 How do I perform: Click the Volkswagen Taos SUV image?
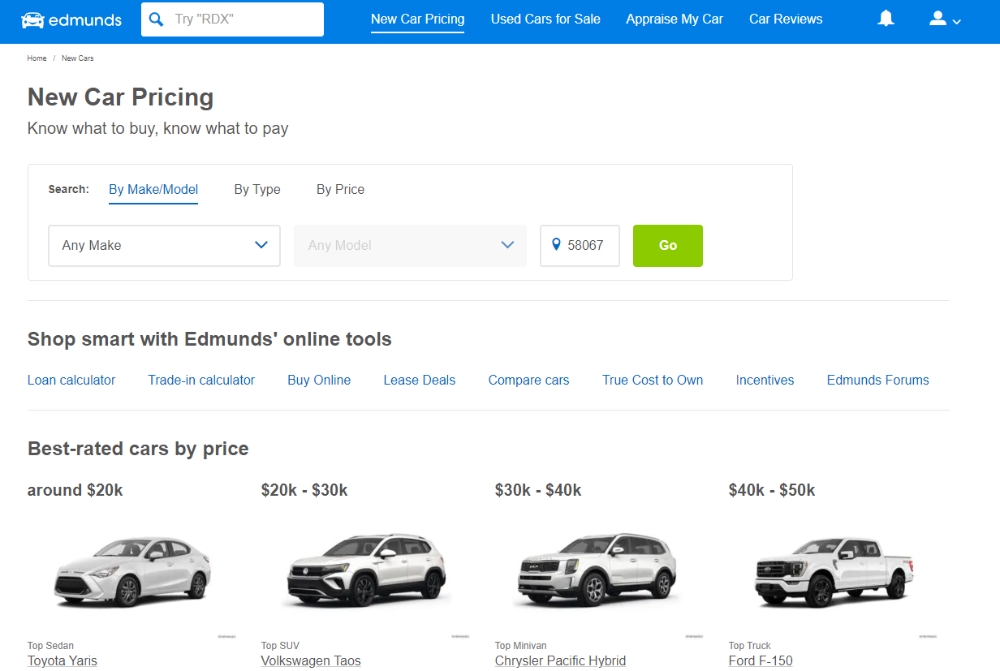(366, 570)
